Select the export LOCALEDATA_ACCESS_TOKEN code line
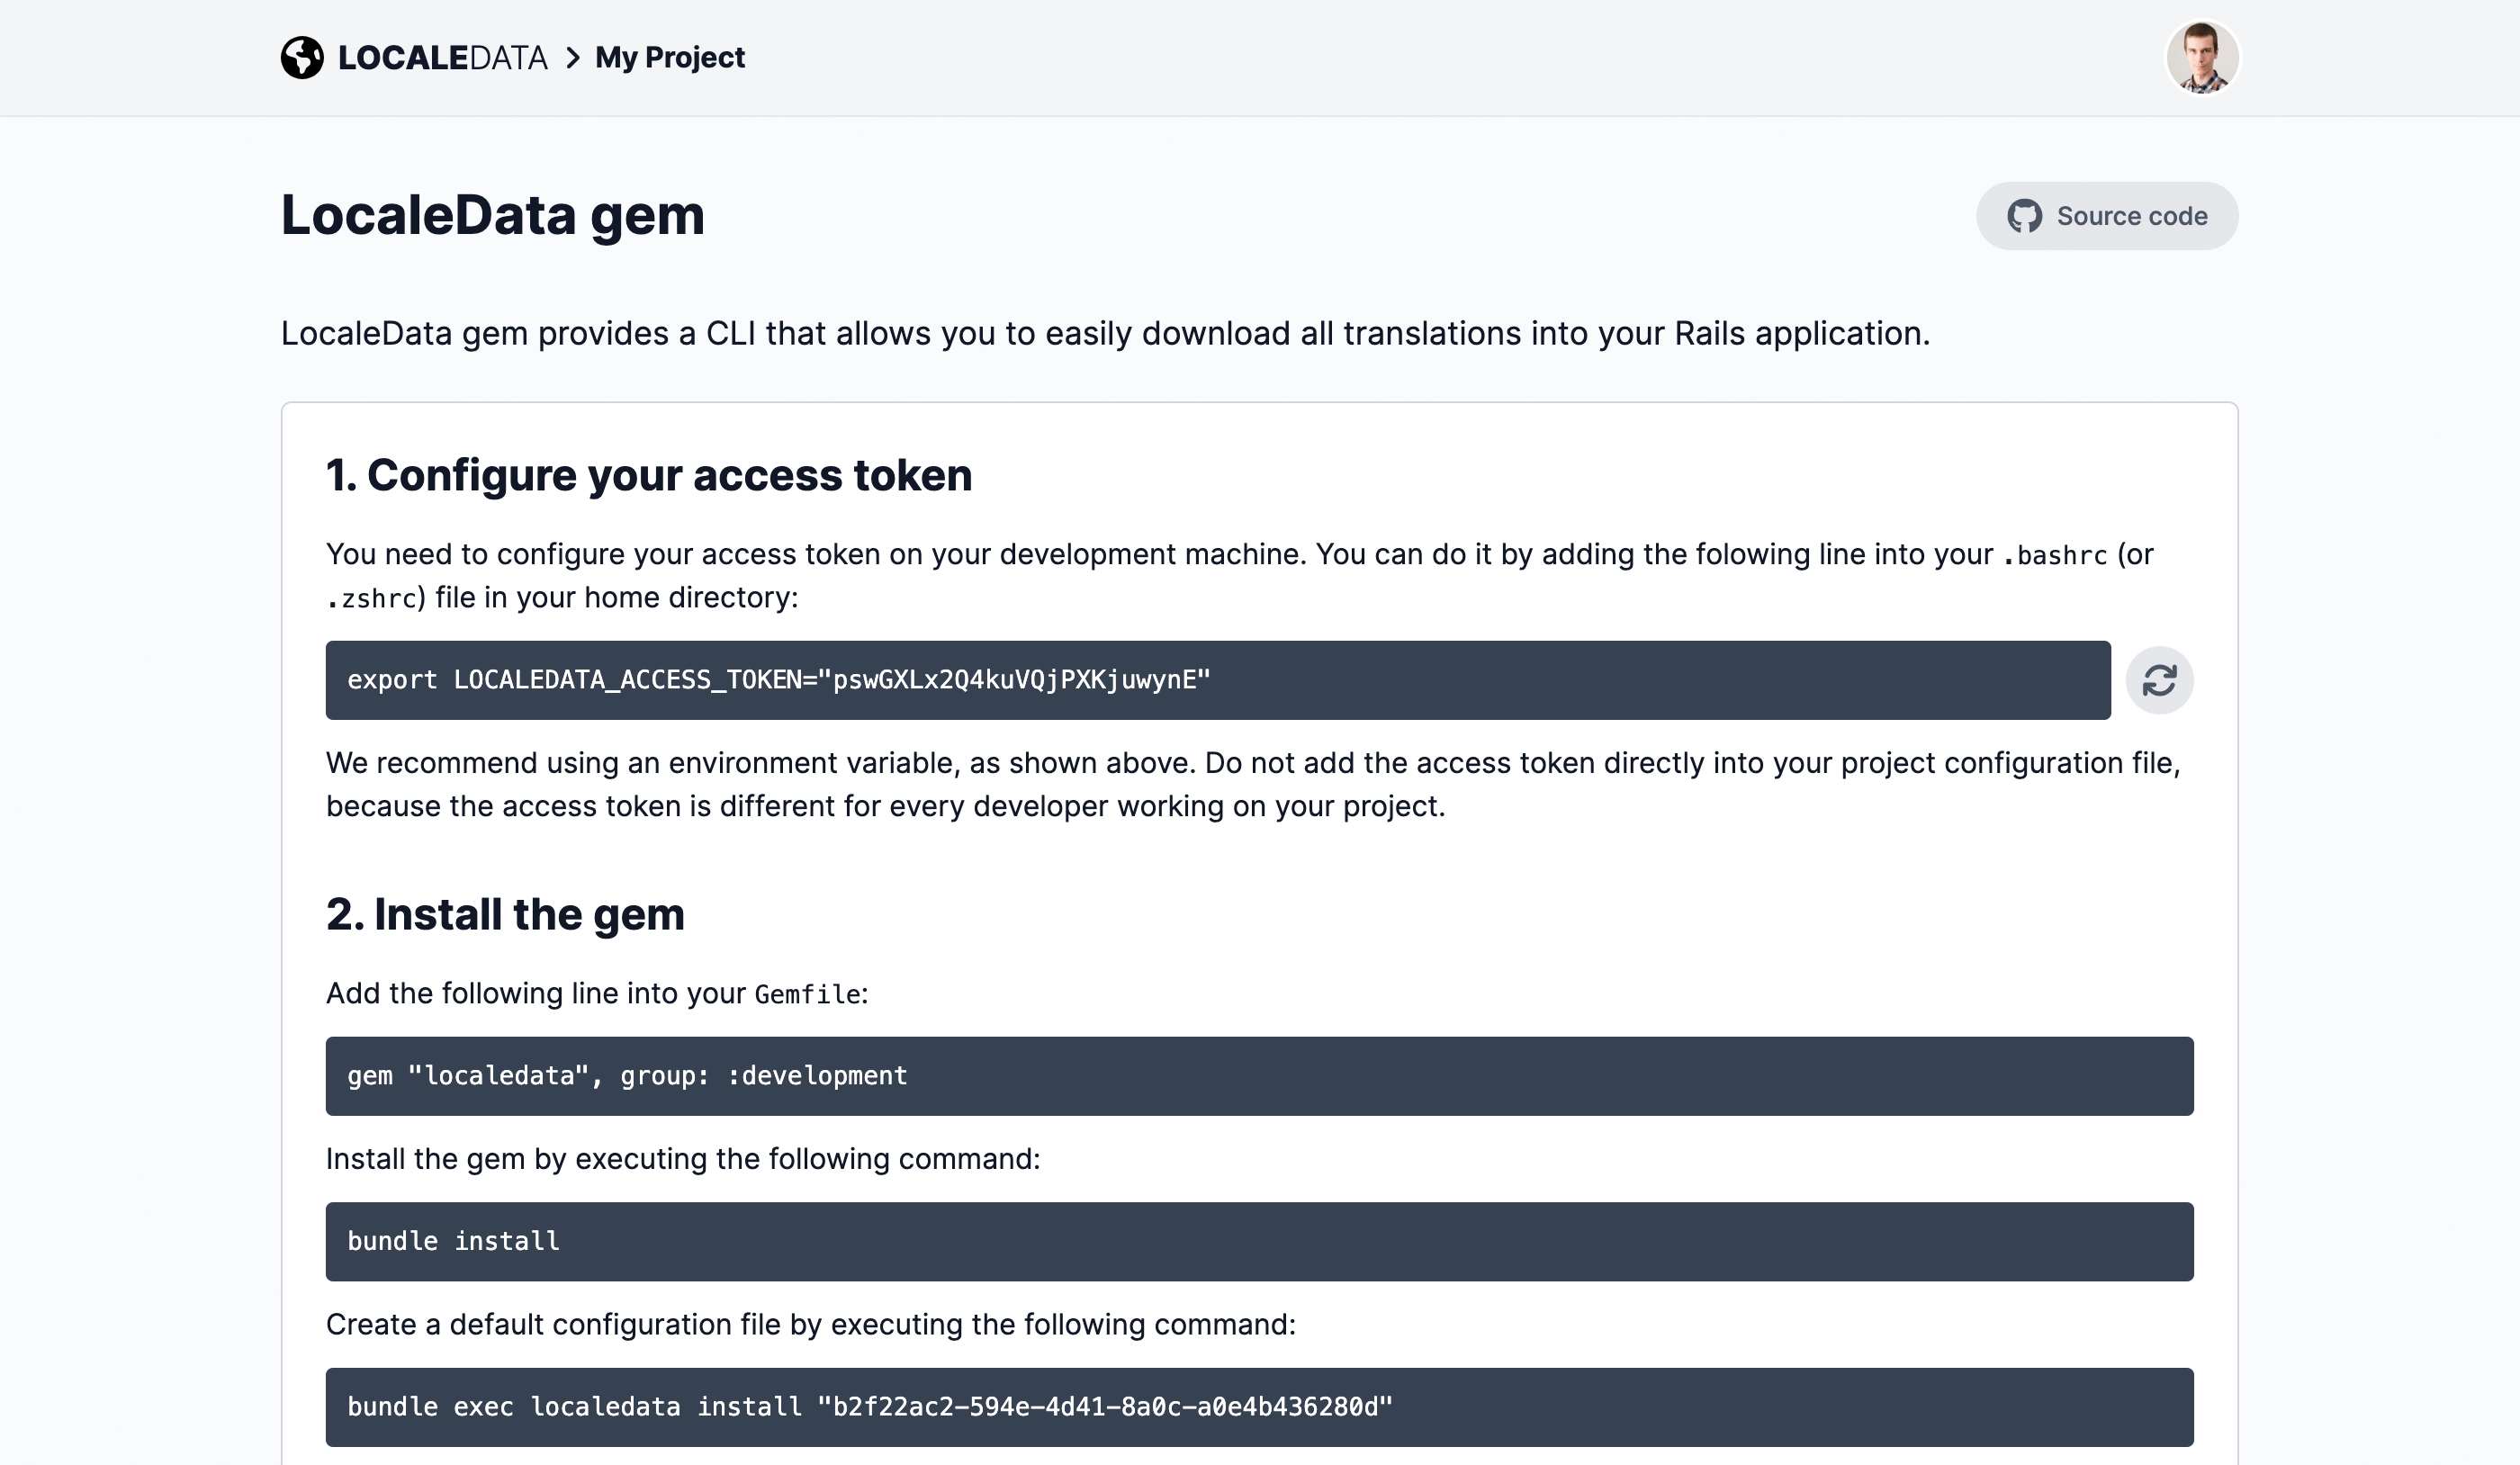 1218,680
